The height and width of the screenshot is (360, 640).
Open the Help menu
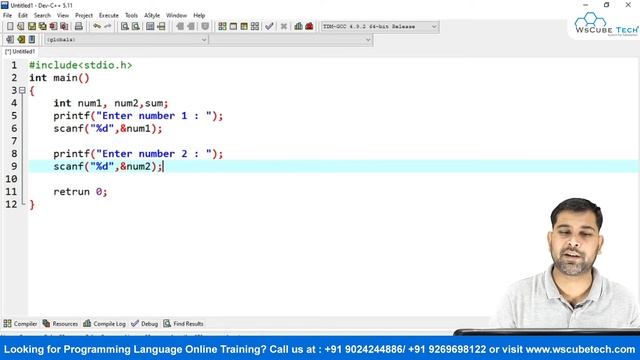[199, 16]
